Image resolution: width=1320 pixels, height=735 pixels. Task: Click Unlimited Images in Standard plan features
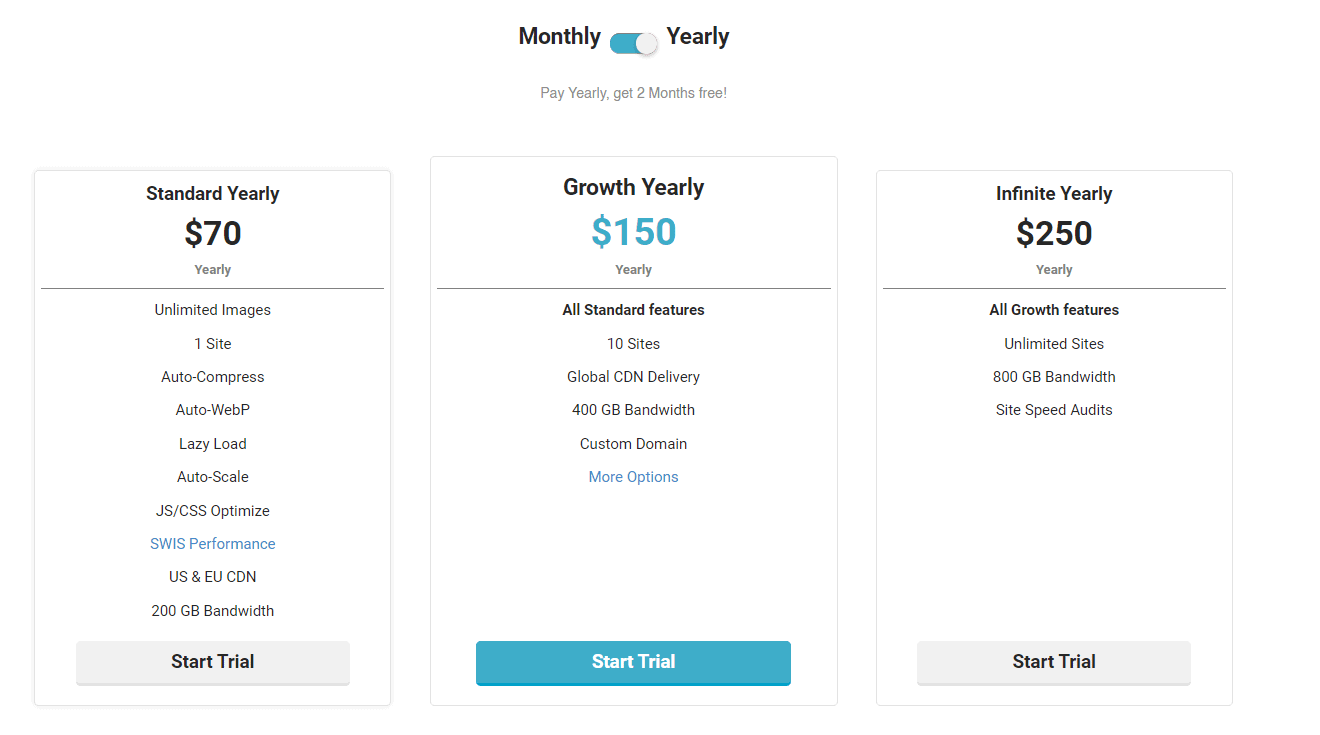[x=212, y=309]
